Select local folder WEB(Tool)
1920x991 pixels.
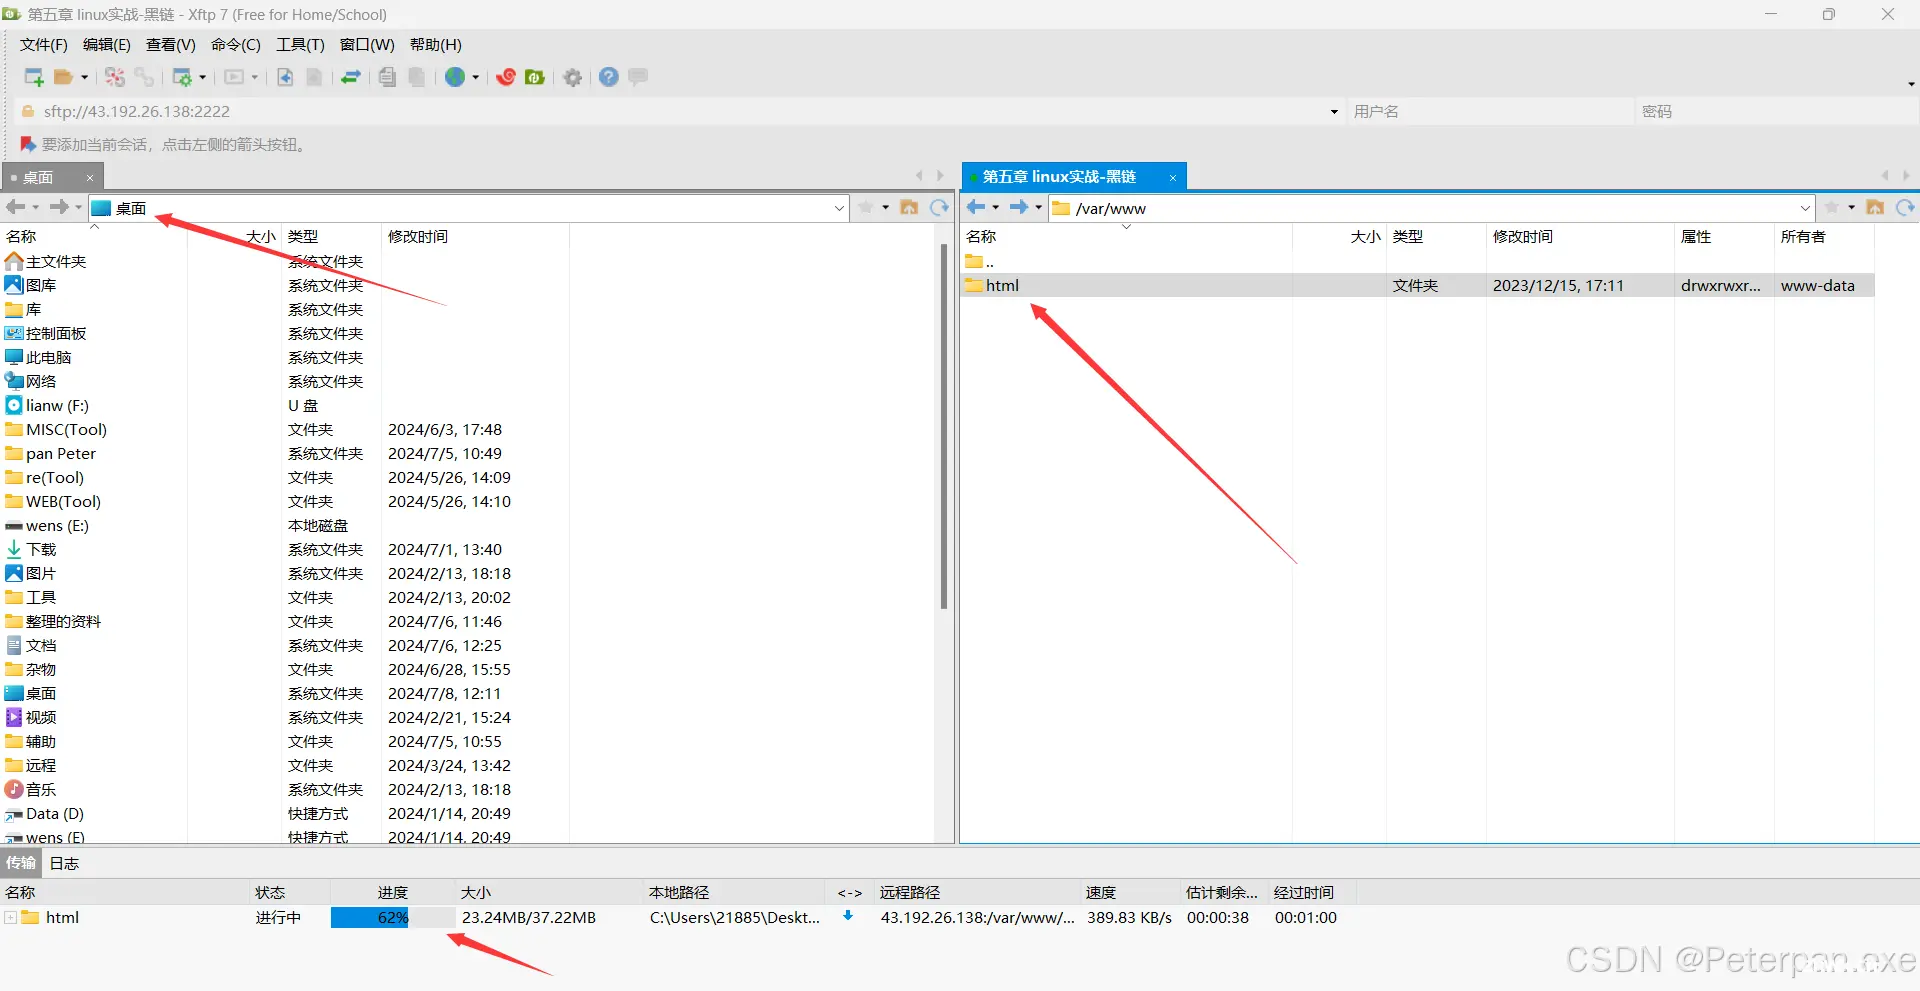pyautogui.click(x=64, y=501)
